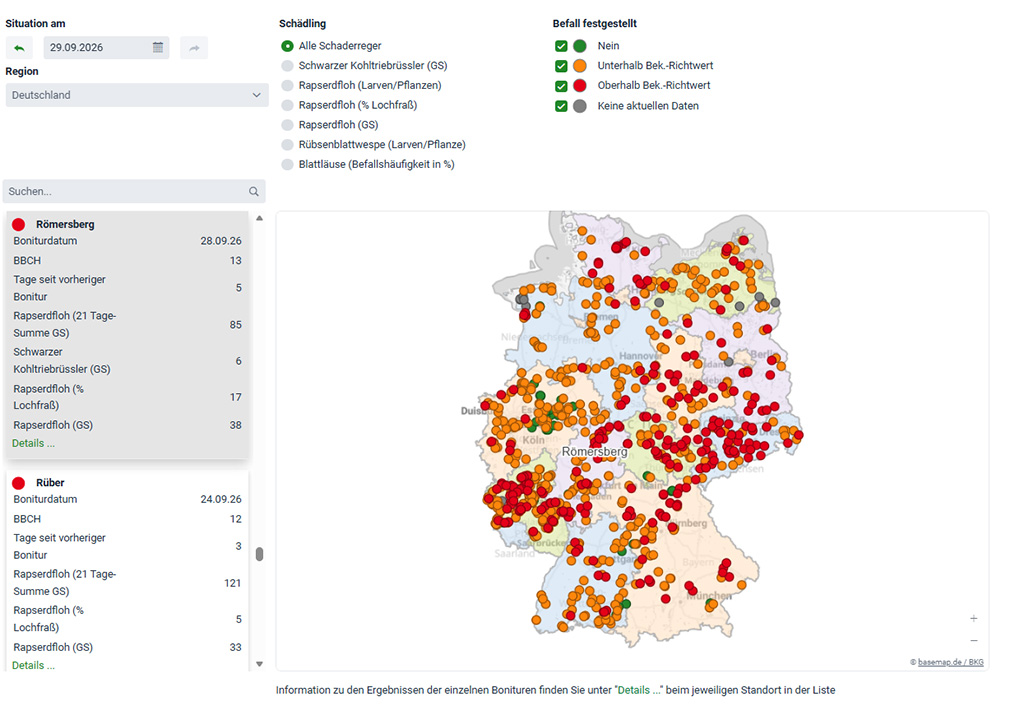The height and width of the screenshot is (706, 1024).
Task: Open Details link for Rüber
Action: [x=33, y=666]
